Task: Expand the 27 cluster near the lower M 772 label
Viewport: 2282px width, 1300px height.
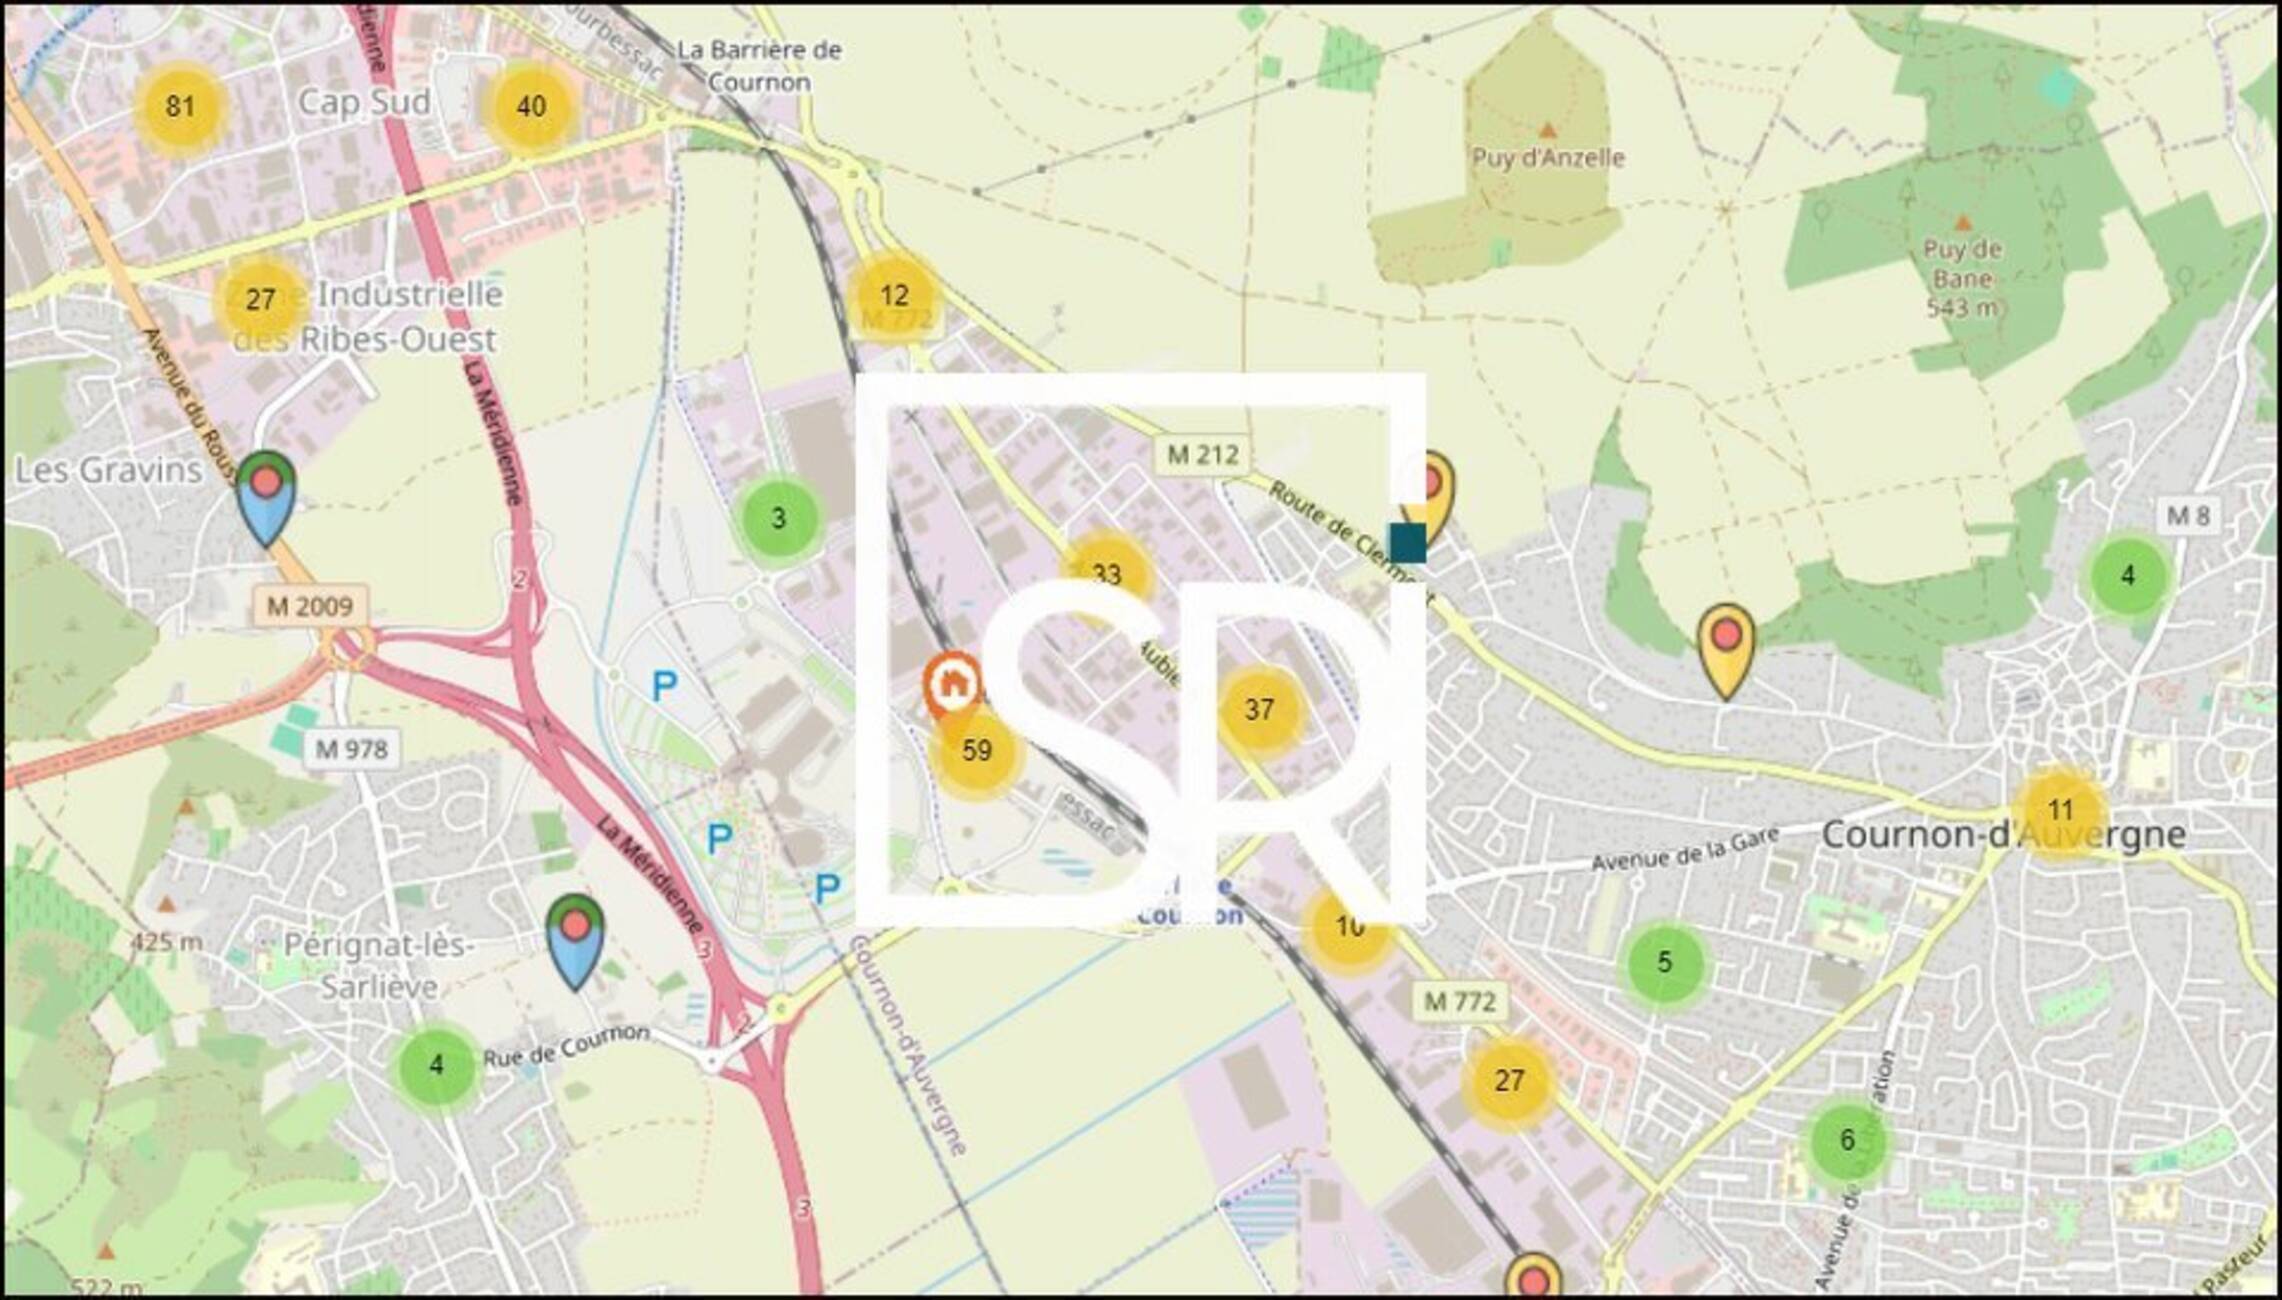Action: [x=1509, y=1080]
